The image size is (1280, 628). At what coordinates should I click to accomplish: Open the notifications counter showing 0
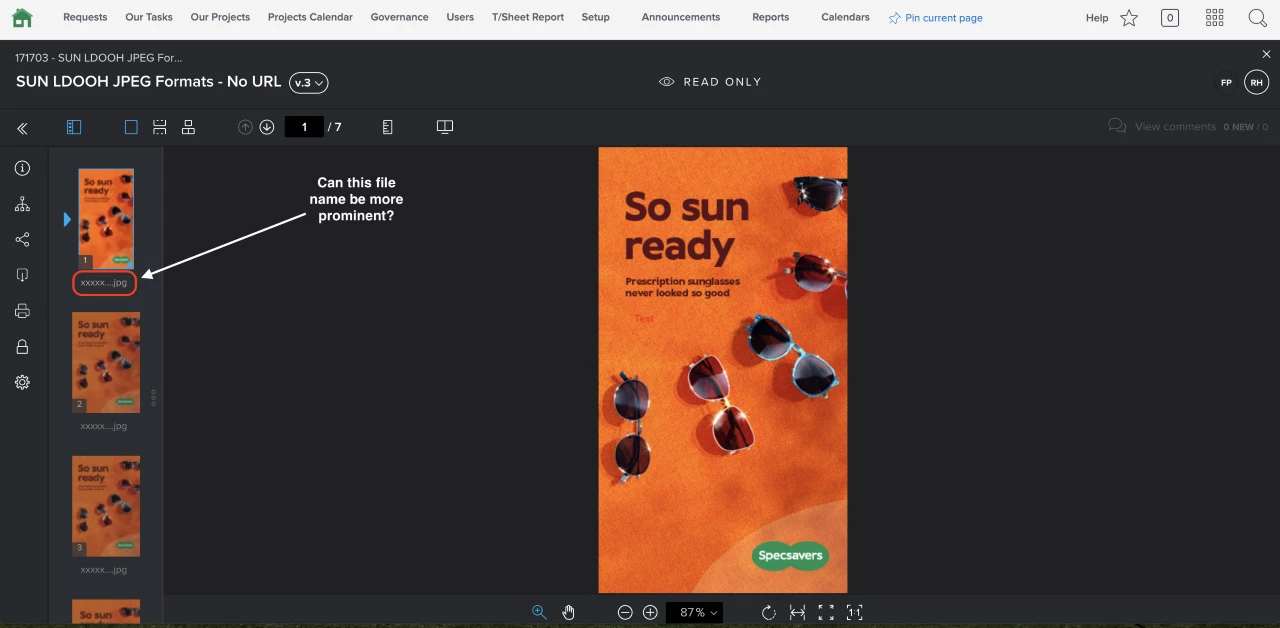pos(1170,18)
